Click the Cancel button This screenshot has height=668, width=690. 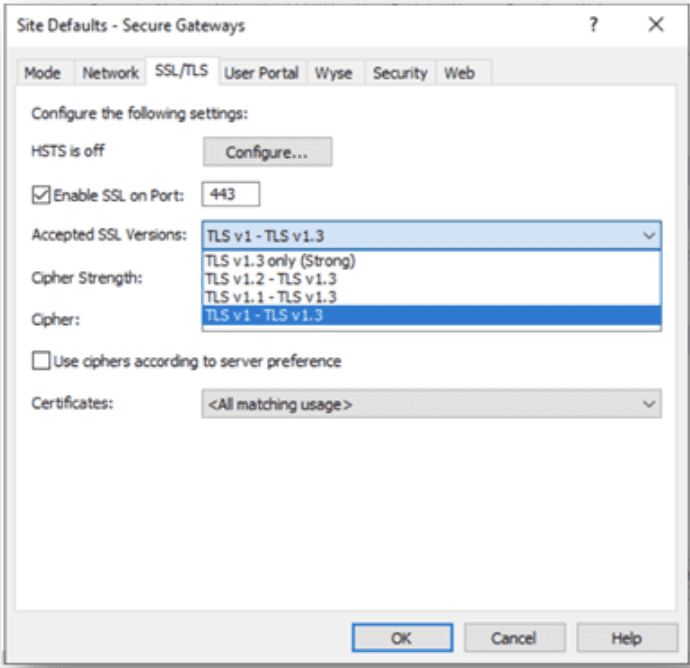click(514, 638)
